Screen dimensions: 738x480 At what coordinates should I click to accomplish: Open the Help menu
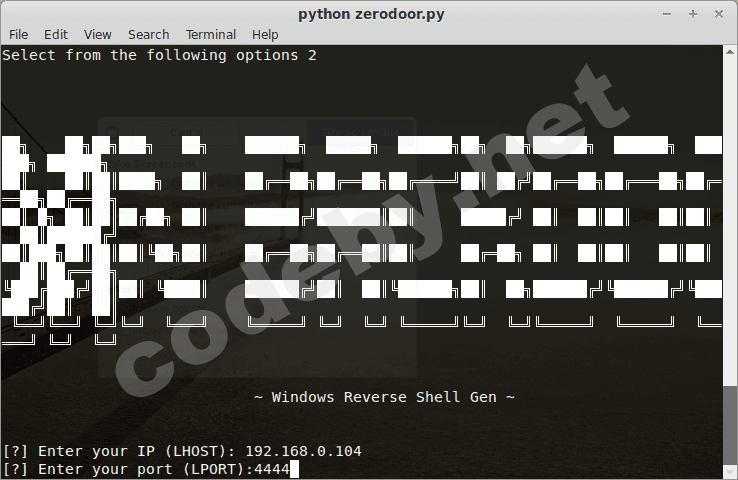[x=265, y=35]
